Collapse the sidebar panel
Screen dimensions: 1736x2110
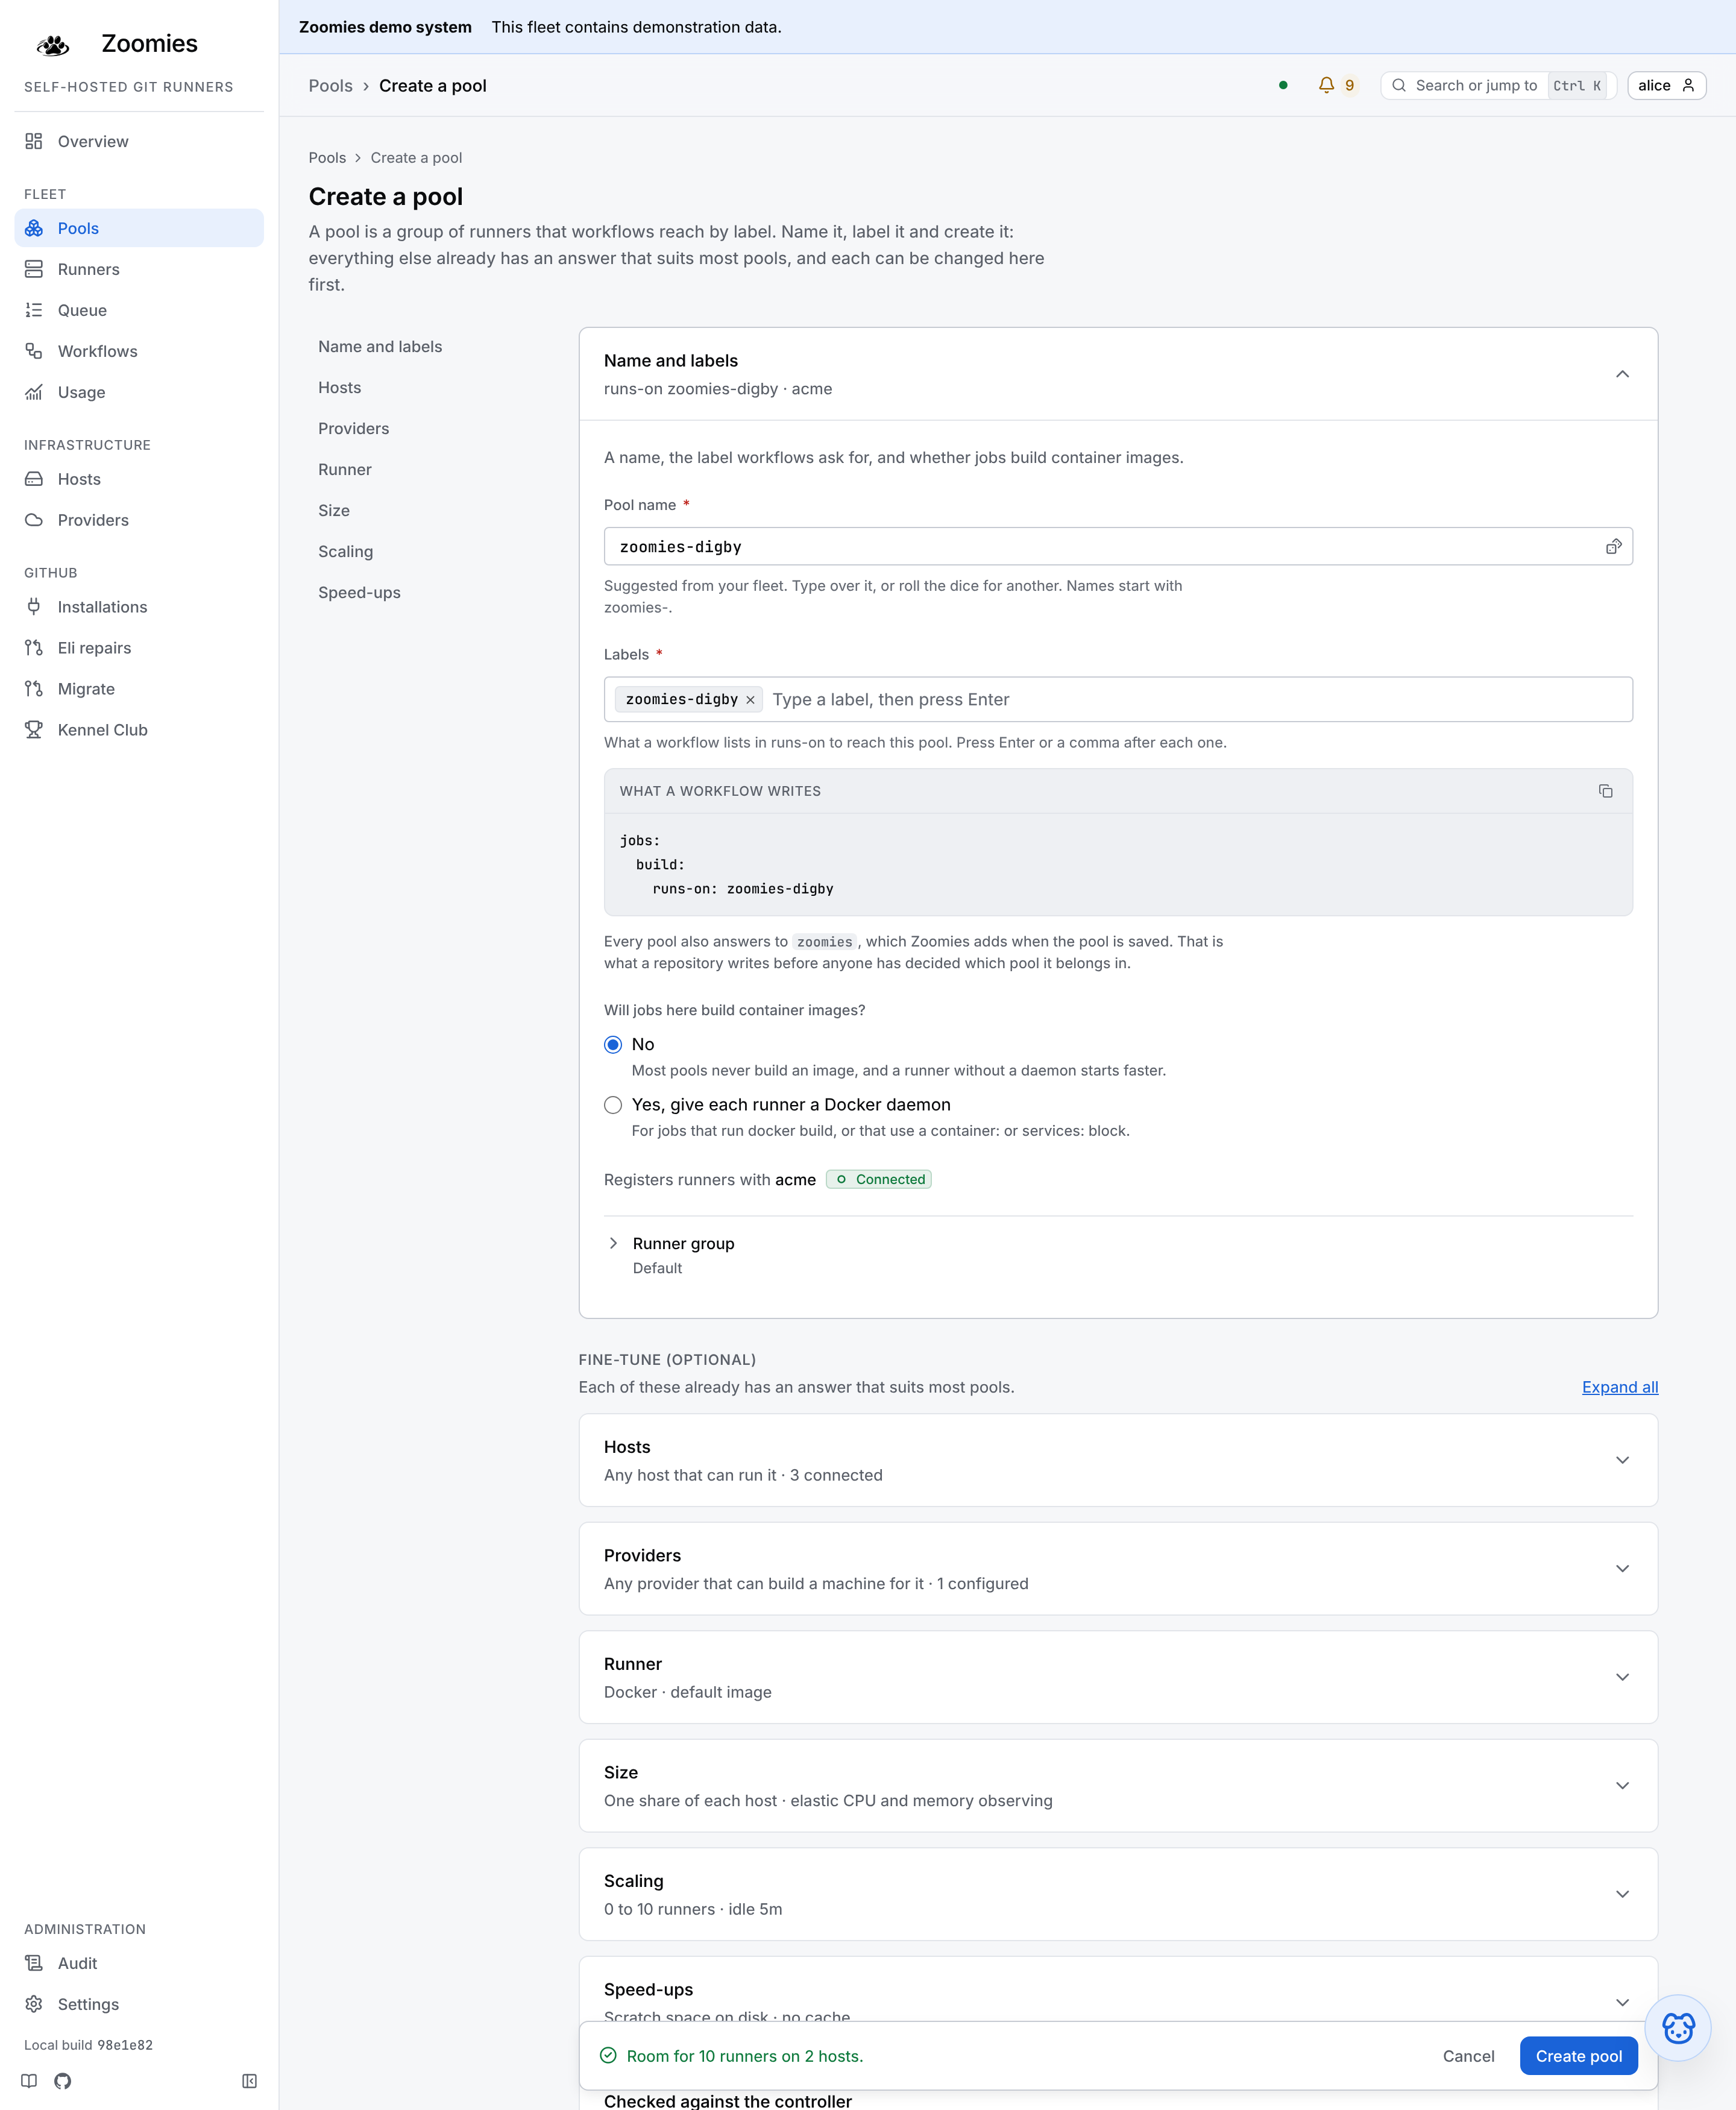(249, 2081)
